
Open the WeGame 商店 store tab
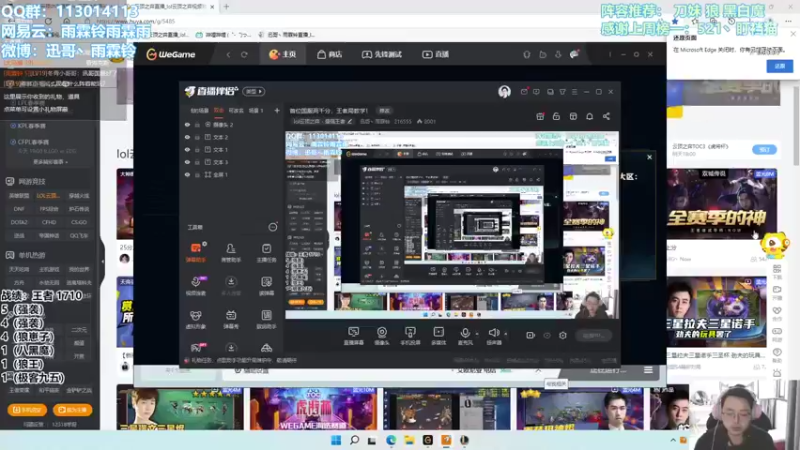[x=329, y=54]
